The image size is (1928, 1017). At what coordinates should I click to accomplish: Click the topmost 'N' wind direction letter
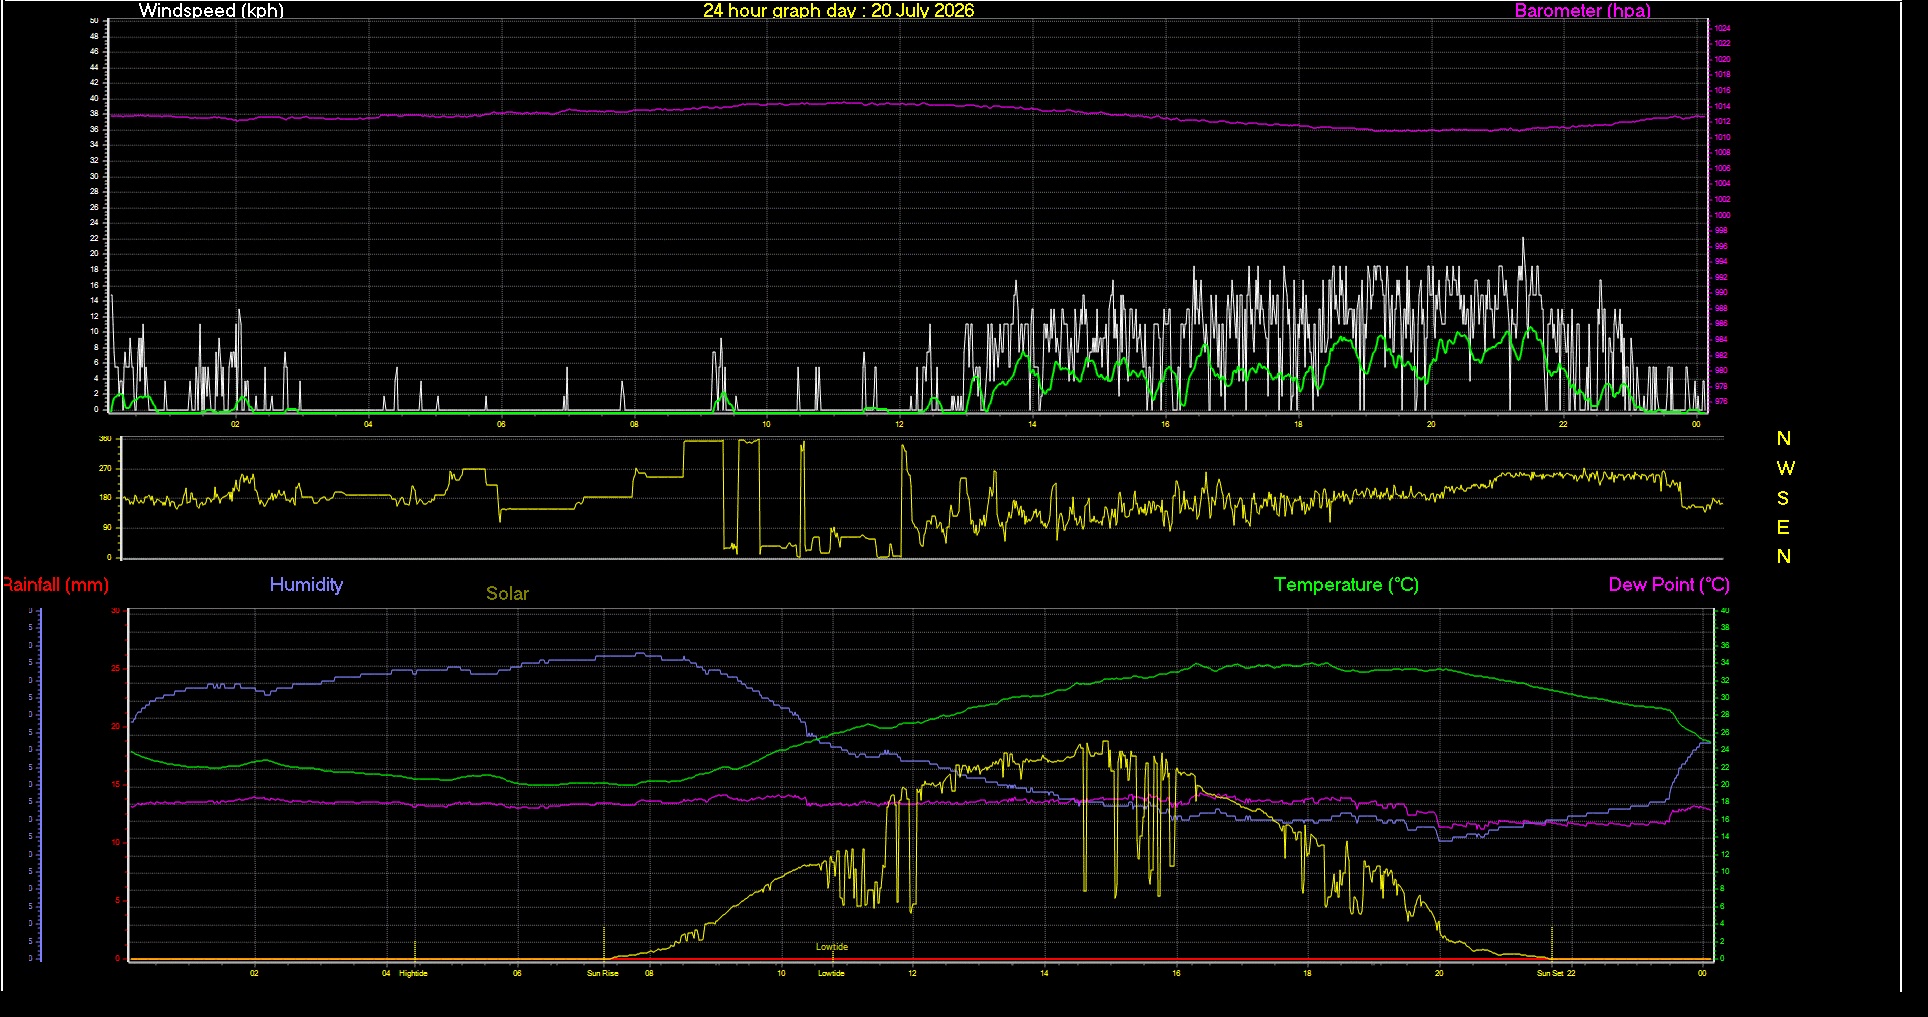[x=1784, y=439]
